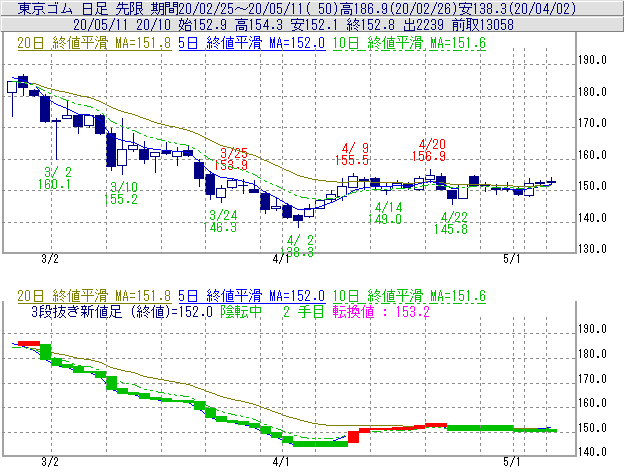Select the 4/9 155.5 high price label

pyautogui.click(x=352, y=154)
